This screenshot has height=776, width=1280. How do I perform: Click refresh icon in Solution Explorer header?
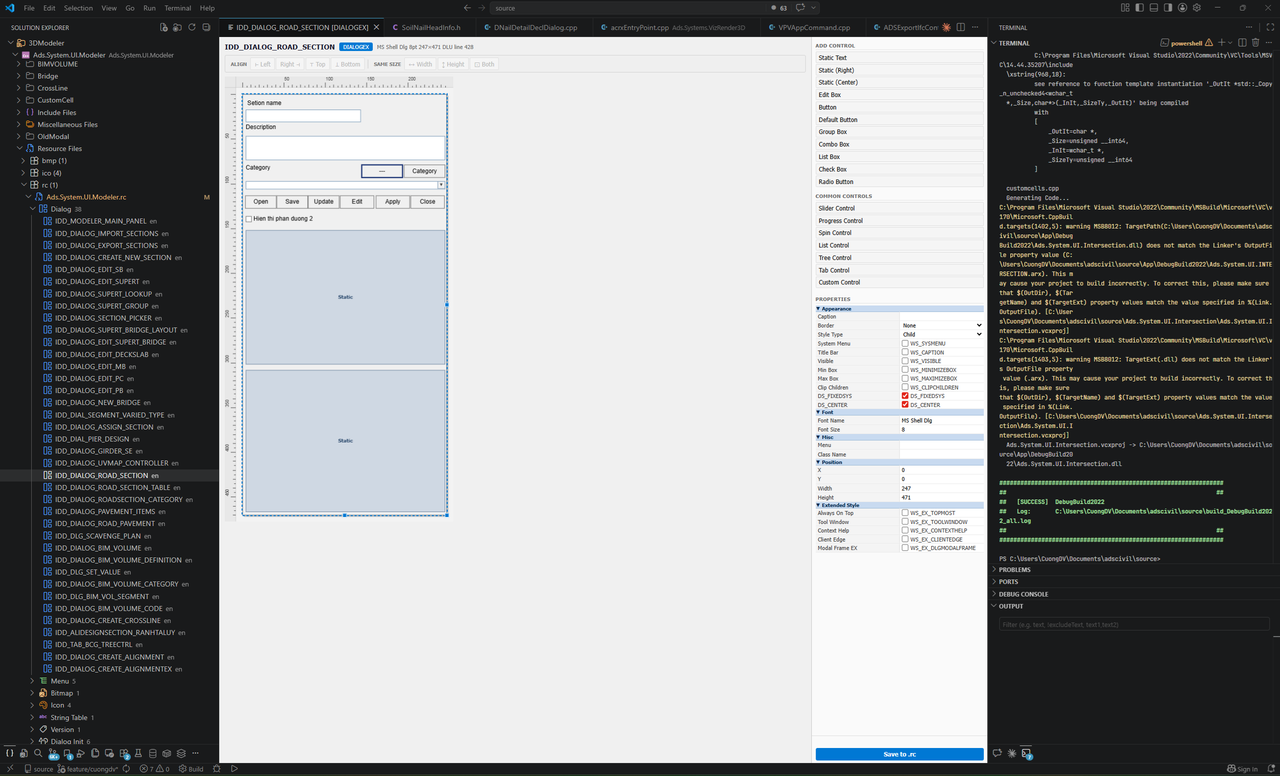(x=192, y=27)
